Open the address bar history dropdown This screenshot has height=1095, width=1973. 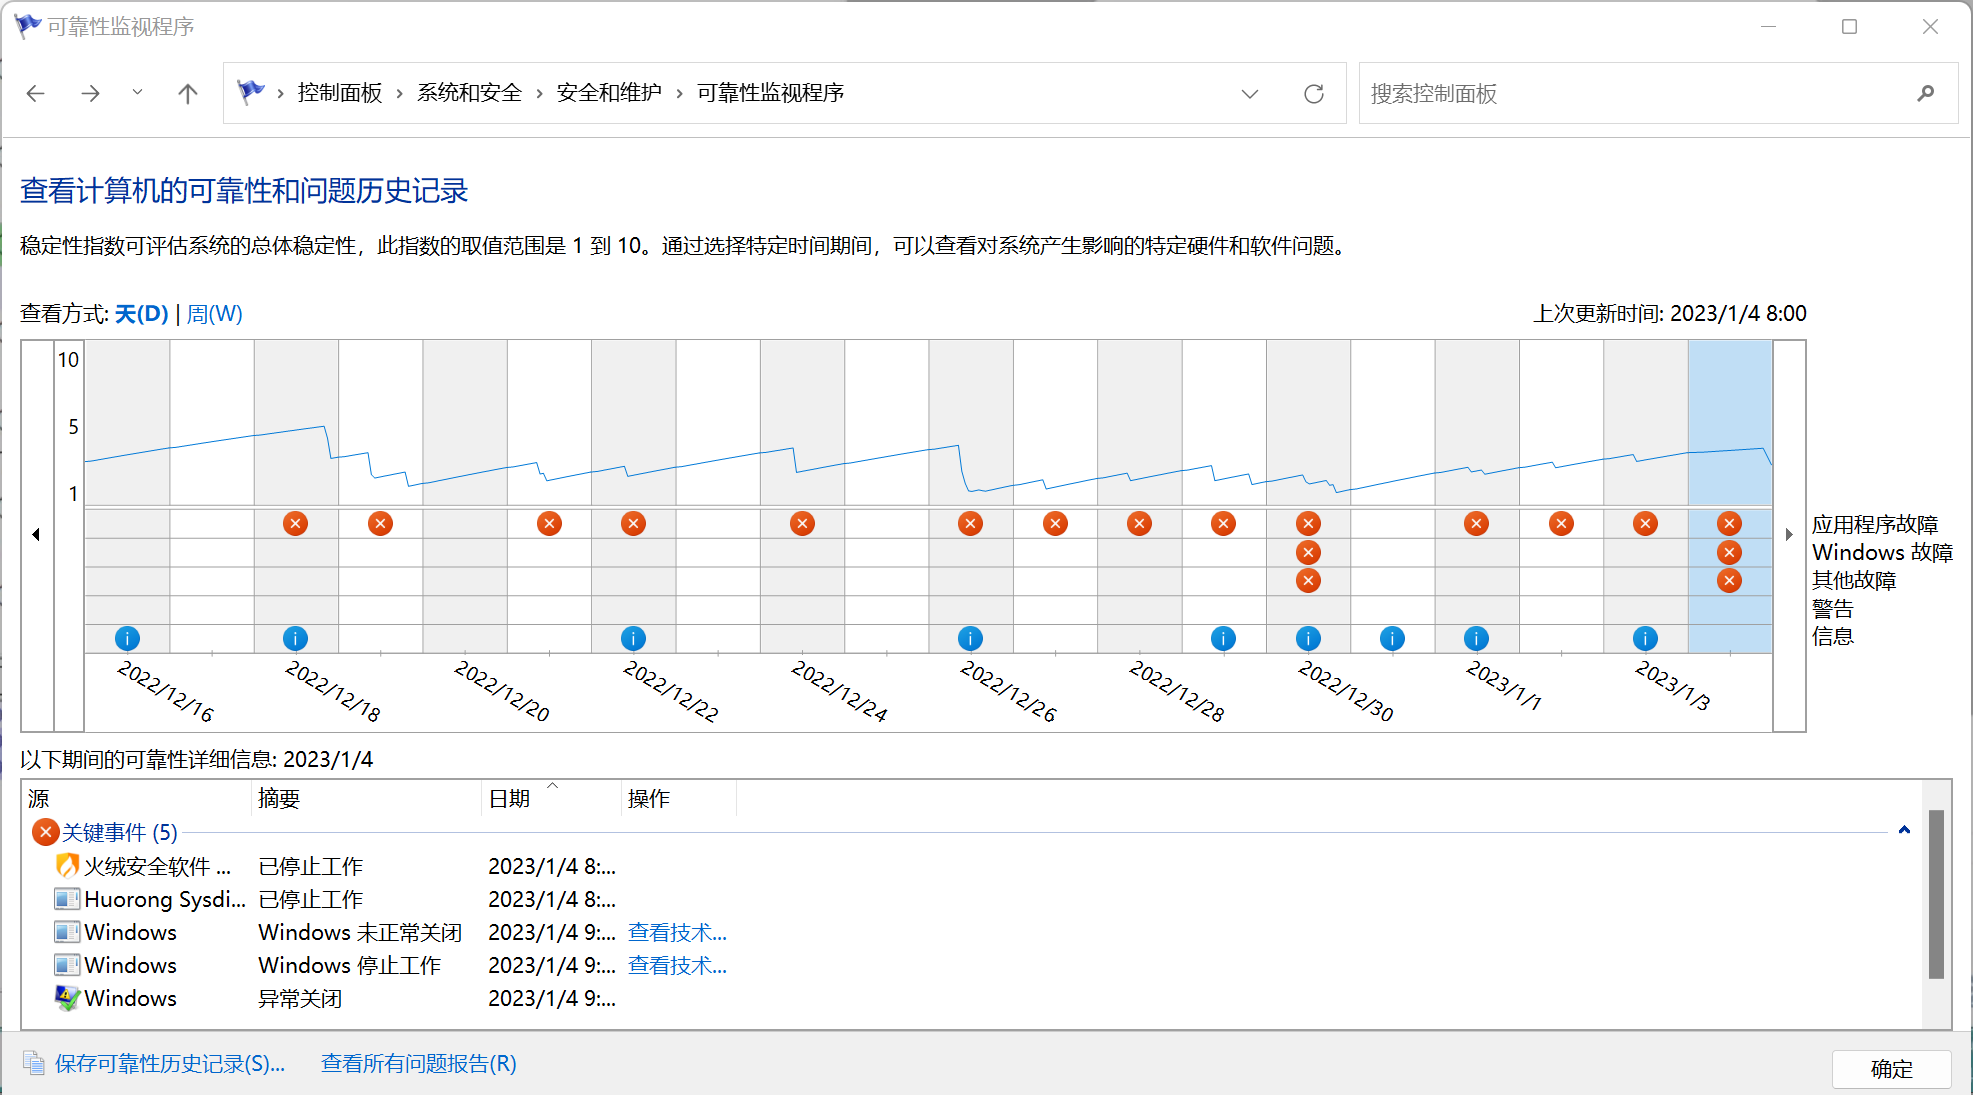coord(1249,94)
